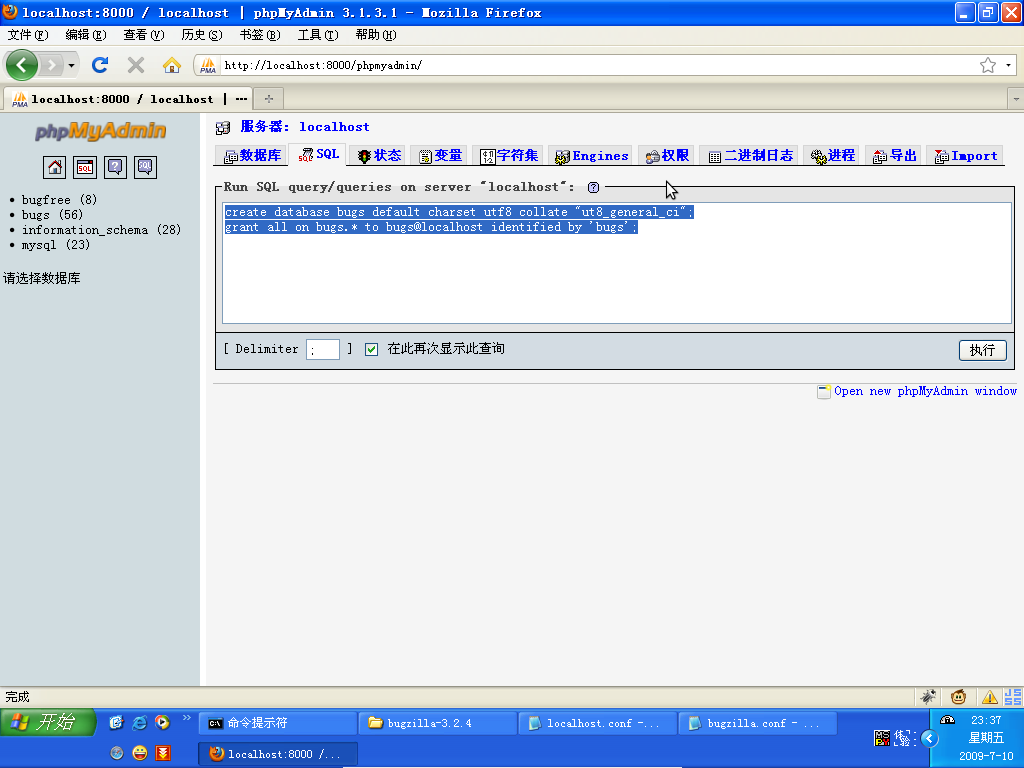The width and height of the screenshot is (1024, 768).
Task: Click the Delimiter input field
Action: click(323, 349)
